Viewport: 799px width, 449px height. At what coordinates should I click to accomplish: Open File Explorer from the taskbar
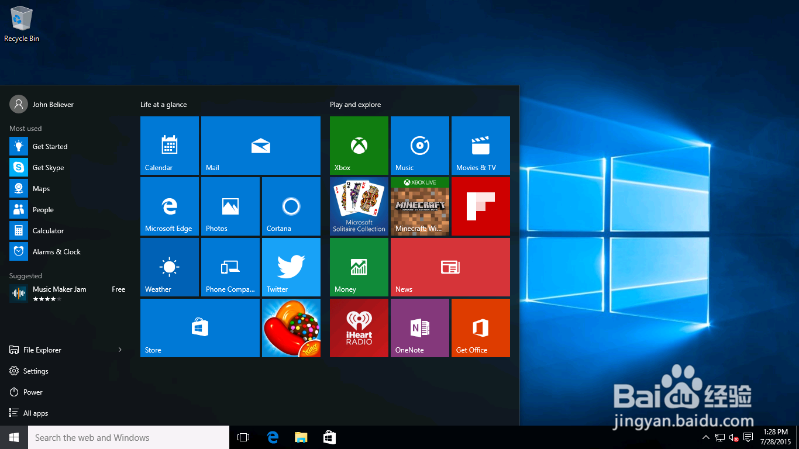(301, 437)
